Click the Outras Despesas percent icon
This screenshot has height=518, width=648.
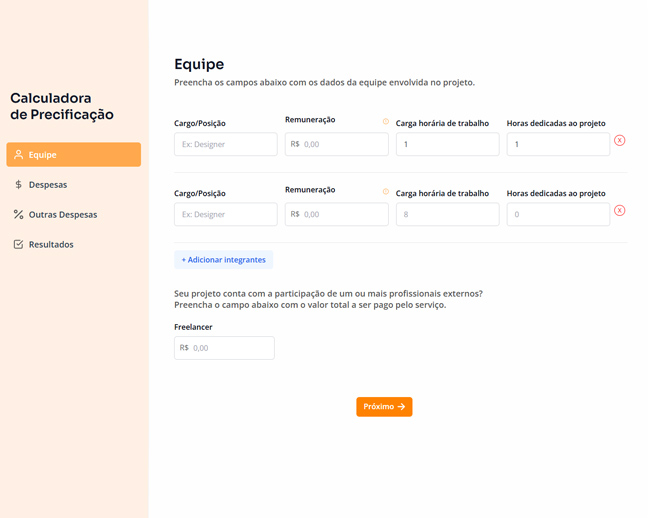pos(18,215)
